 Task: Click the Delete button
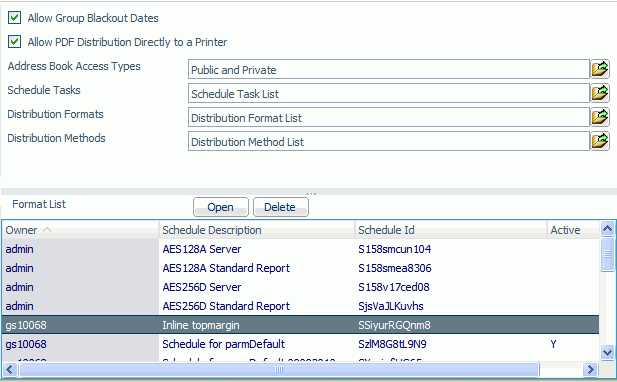(281, 207)
